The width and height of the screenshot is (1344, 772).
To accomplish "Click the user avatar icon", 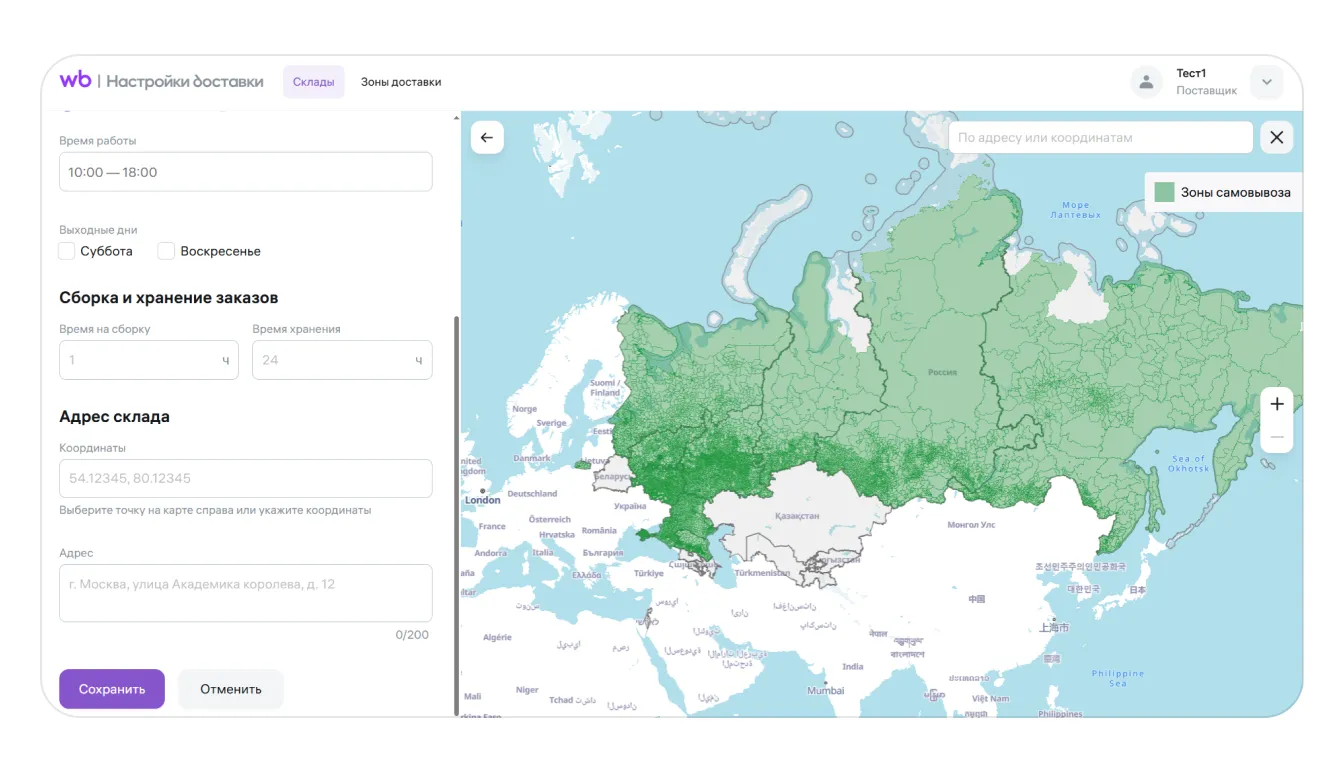I will (1146, 82).
